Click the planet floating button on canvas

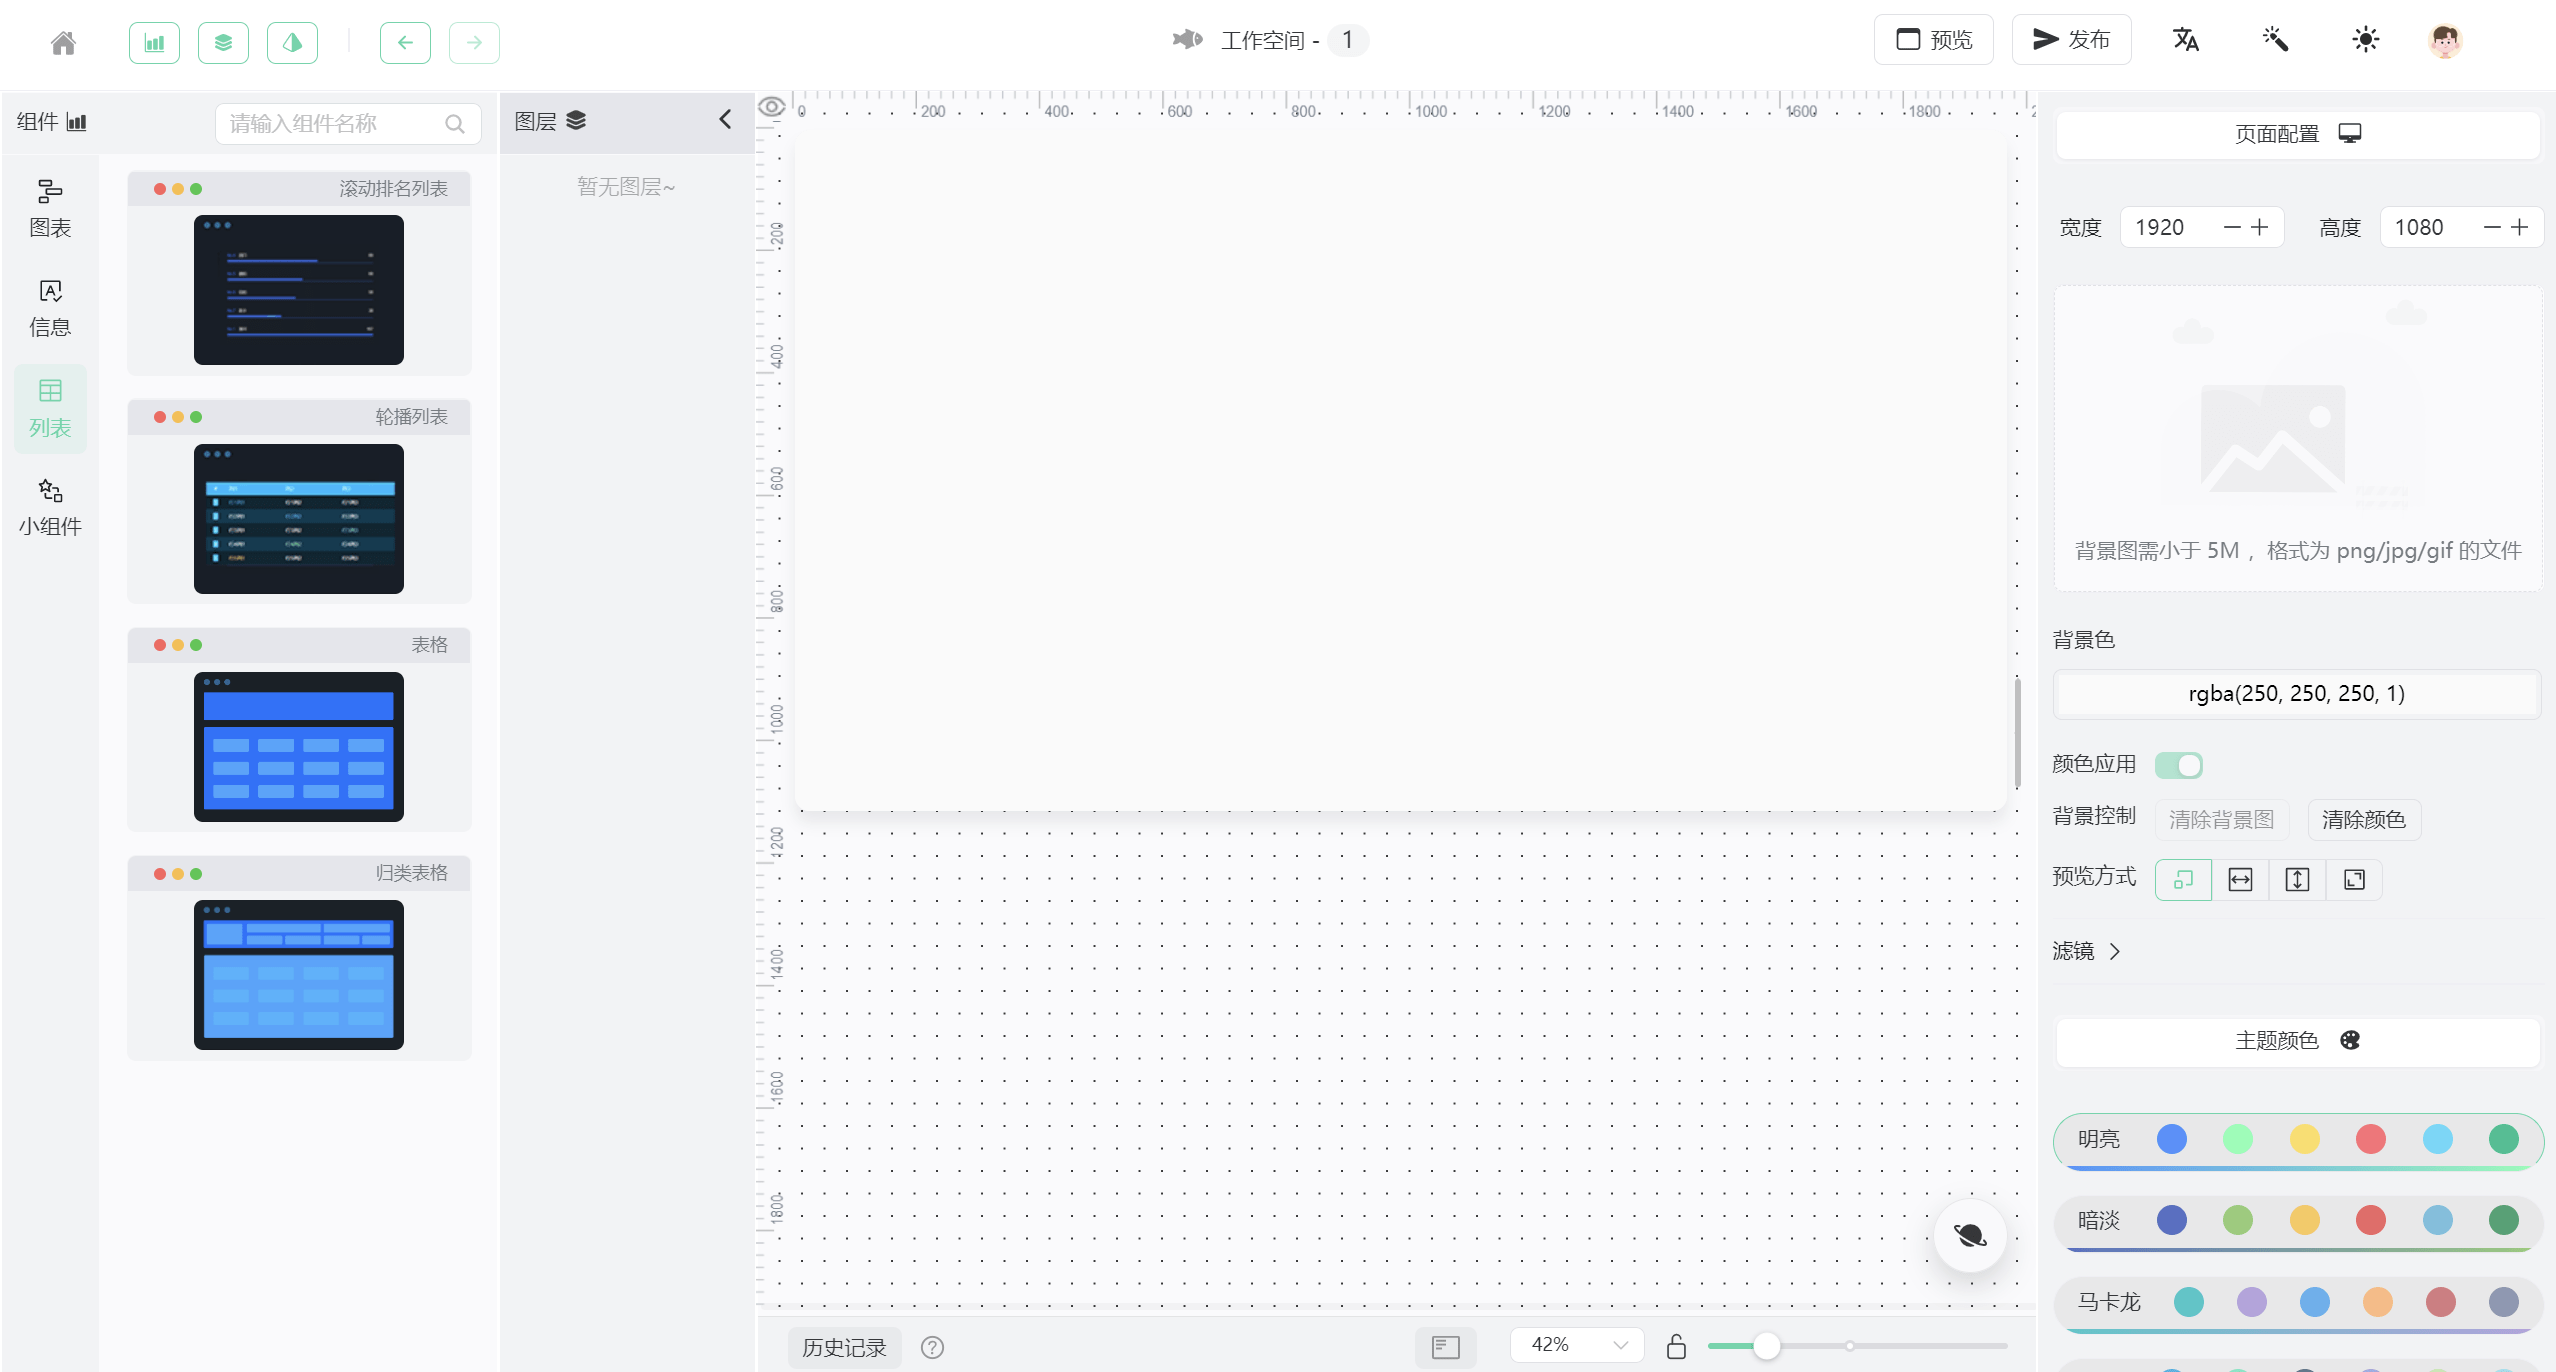click(x=1969, y=1236)
